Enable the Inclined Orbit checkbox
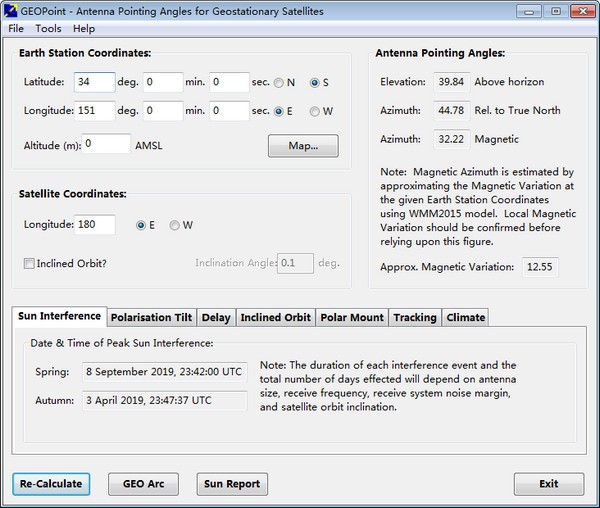 pyautogui.click(x=29, y=263)
